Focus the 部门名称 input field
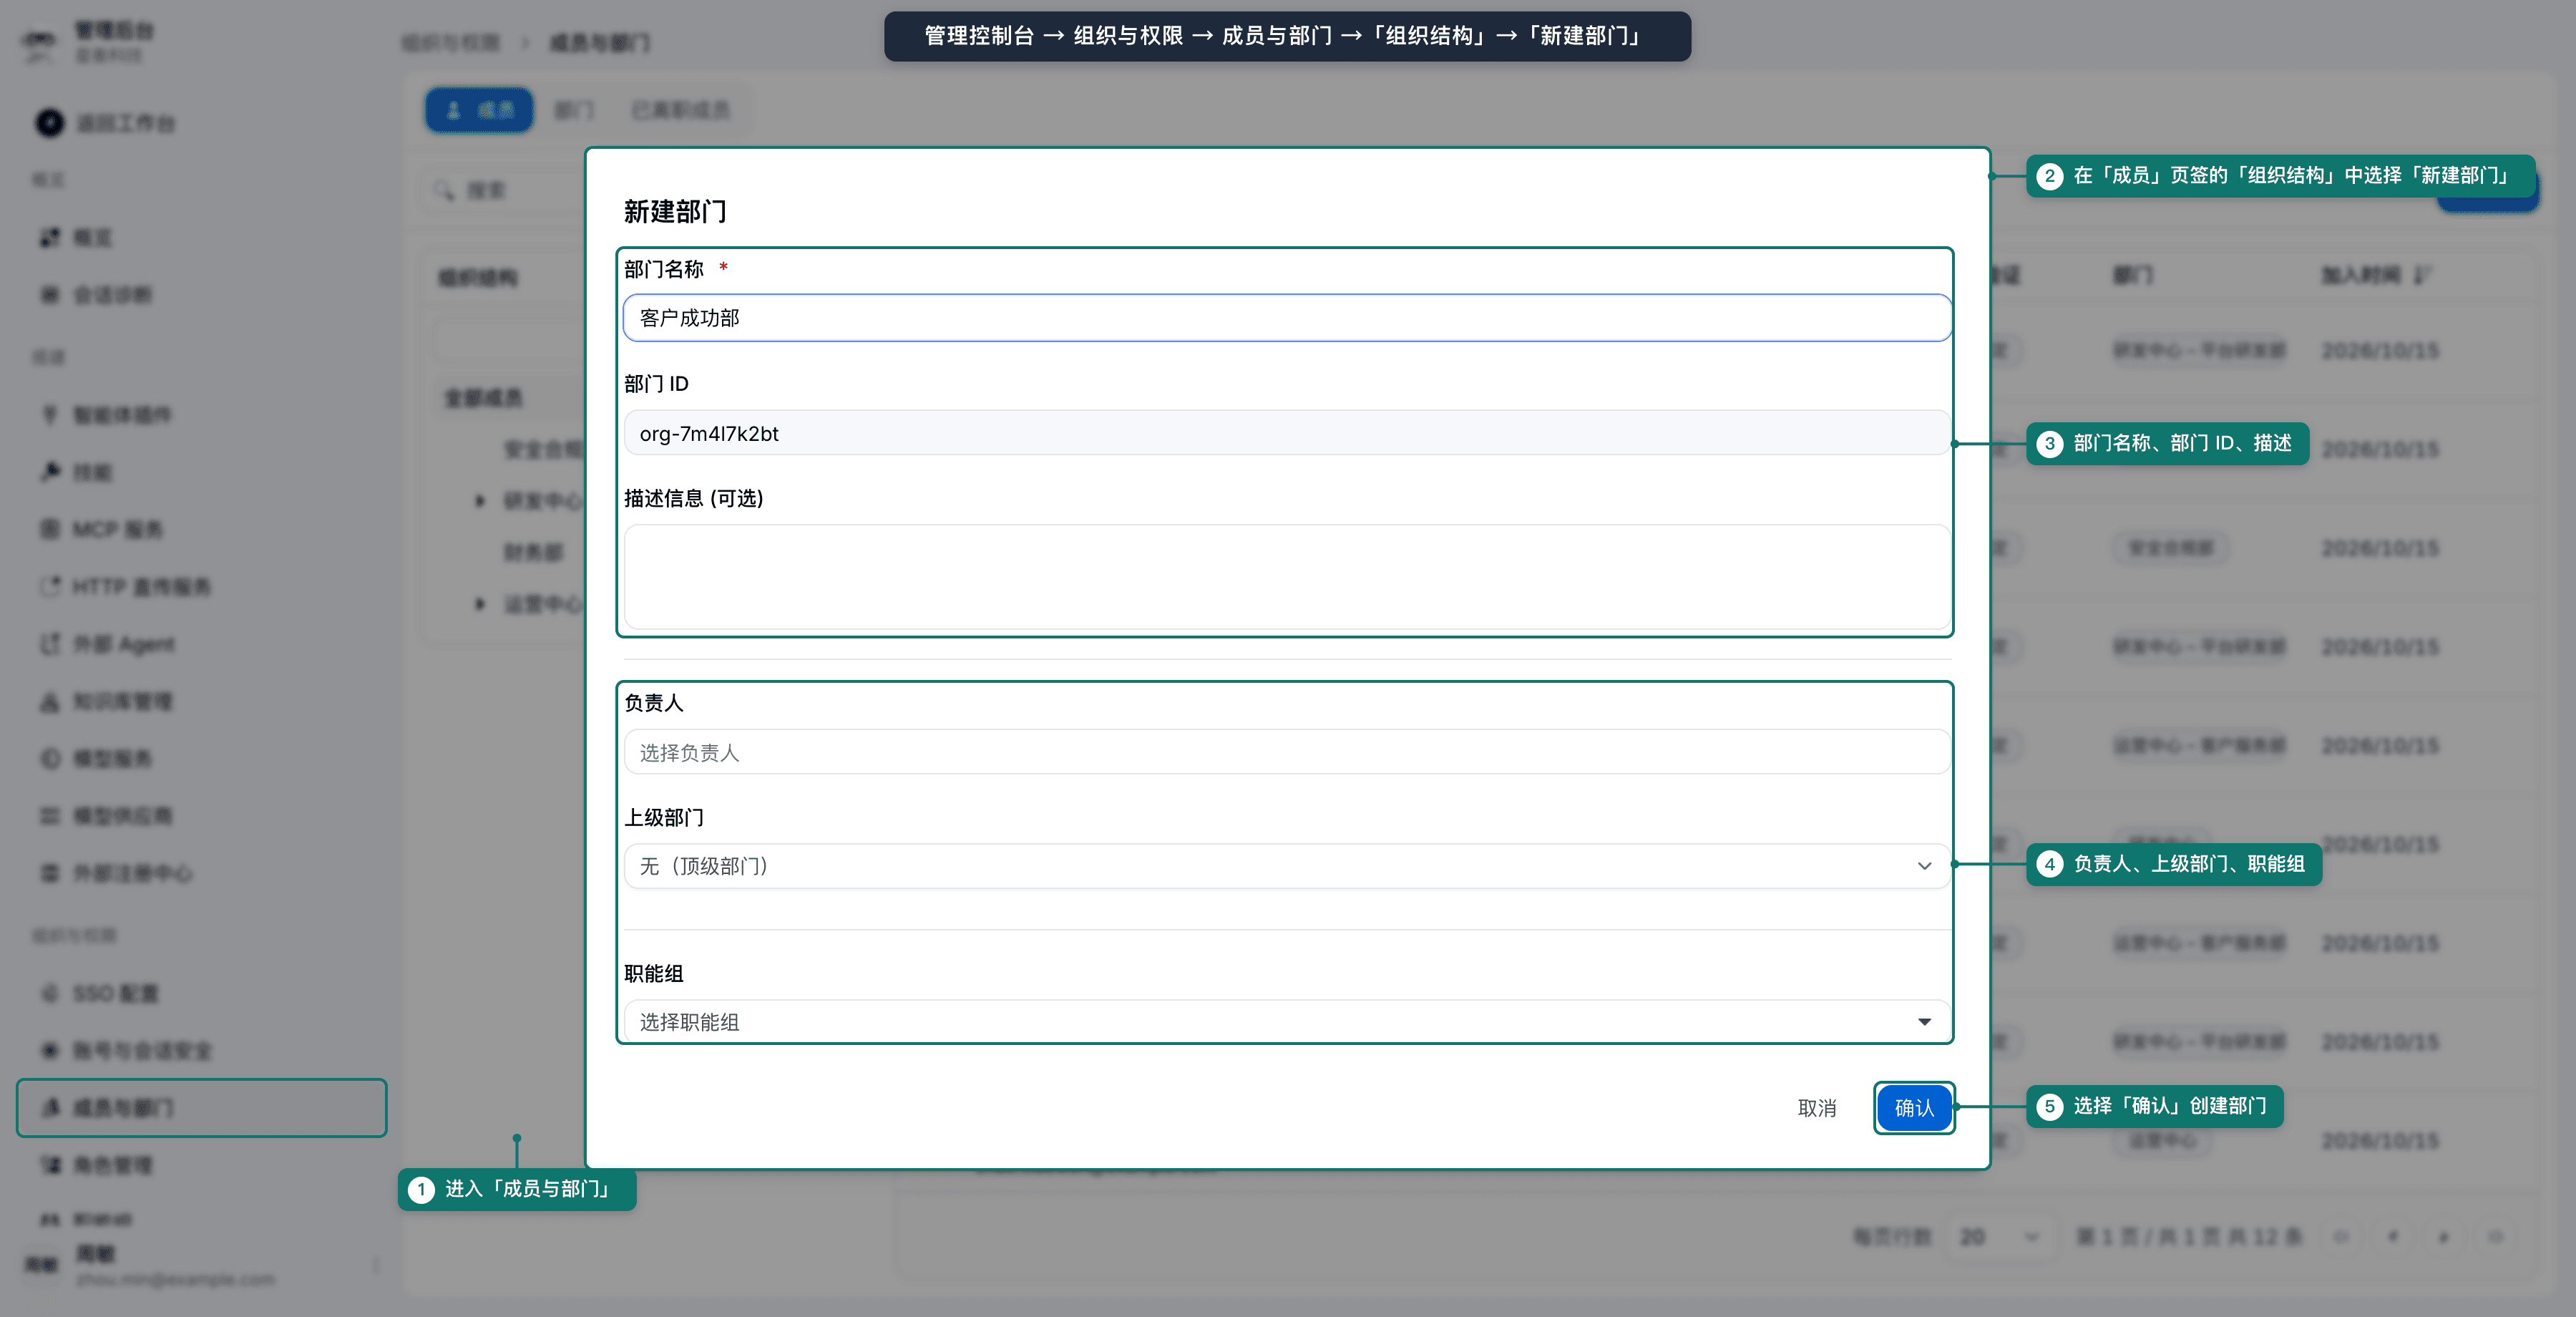Image resolution: width=2576 pixels, height=1317 pixels. click(x=1287, y=318)
